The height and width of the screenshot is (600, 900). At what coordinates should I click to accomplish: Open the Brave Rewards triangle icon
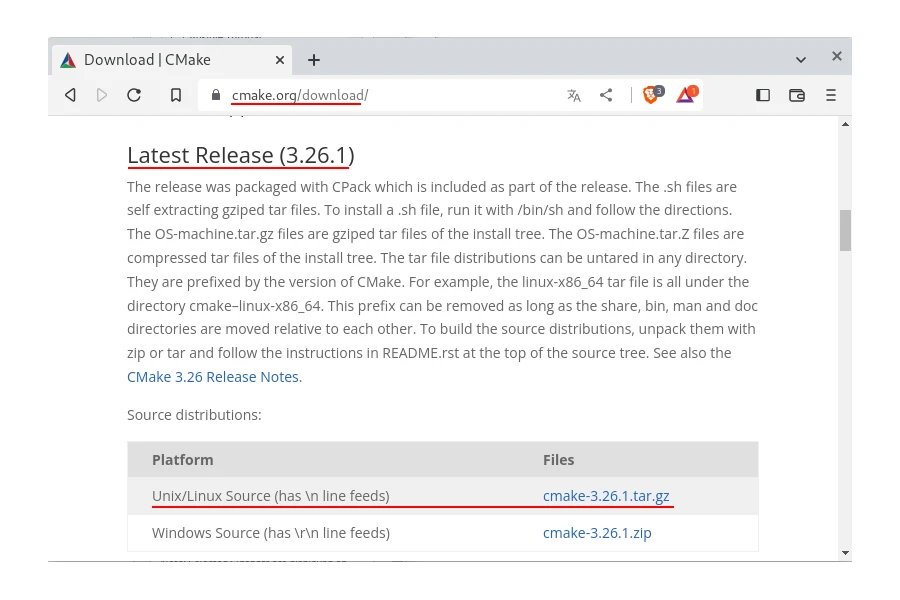(686, 95)
